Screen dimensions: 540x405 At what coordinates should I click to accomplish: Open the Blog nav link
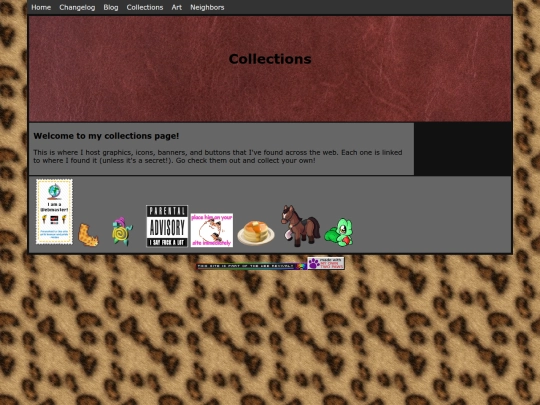[111, 7]
